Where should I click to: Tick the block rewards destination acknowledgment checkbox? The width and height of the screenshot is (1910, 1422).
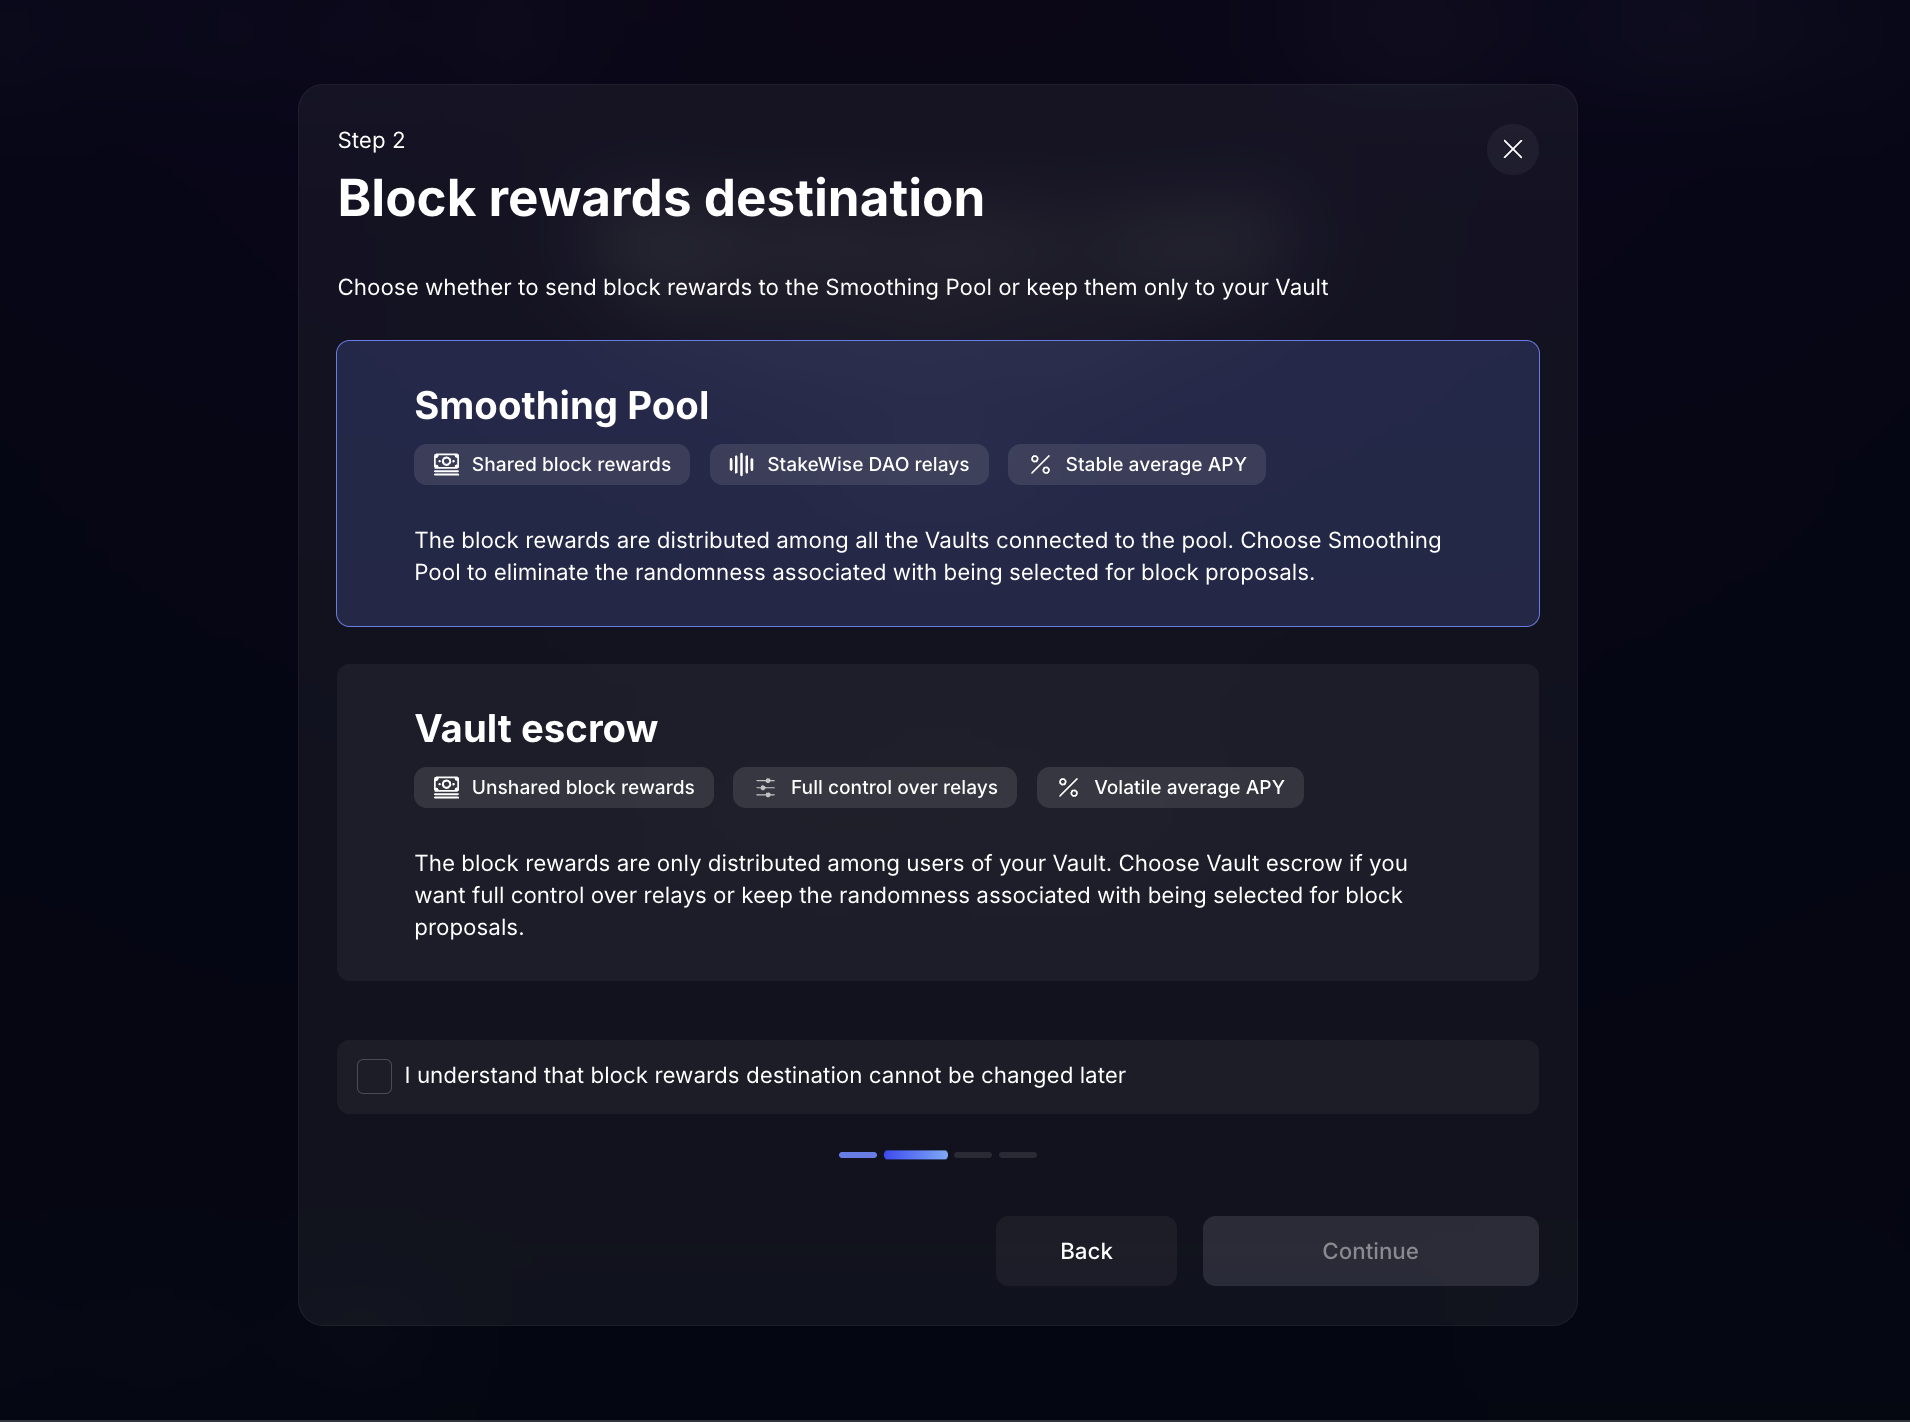click(x=374, y=1076)
